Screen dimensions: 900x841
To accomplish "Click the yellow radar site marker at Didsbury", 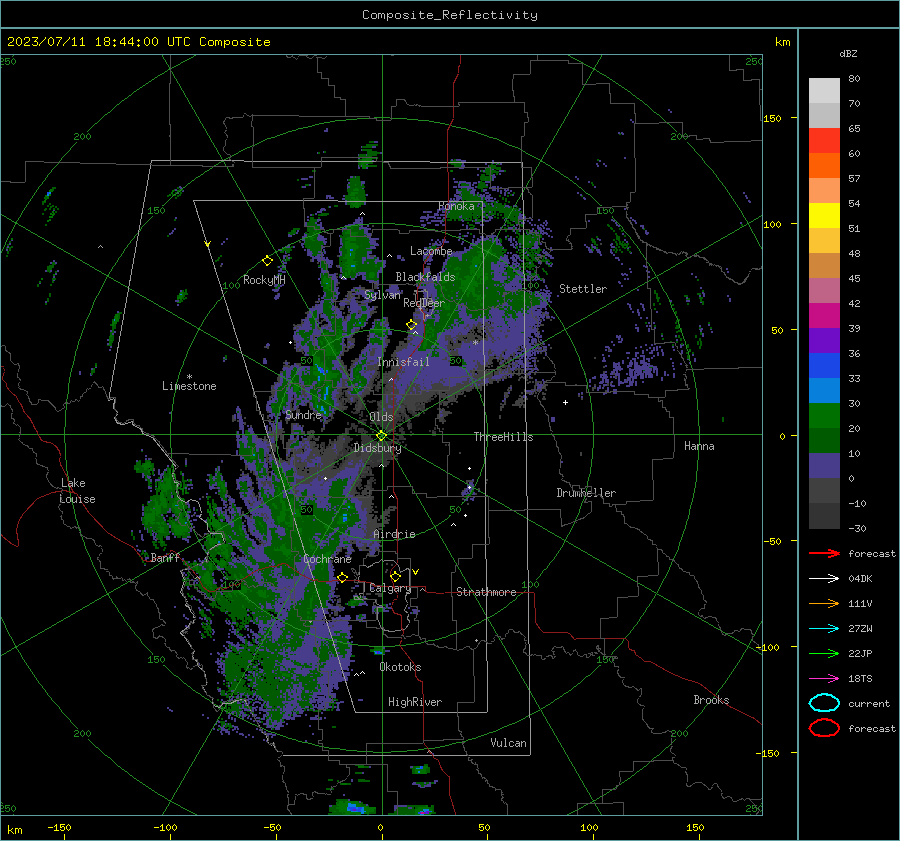I will (381, 436).
